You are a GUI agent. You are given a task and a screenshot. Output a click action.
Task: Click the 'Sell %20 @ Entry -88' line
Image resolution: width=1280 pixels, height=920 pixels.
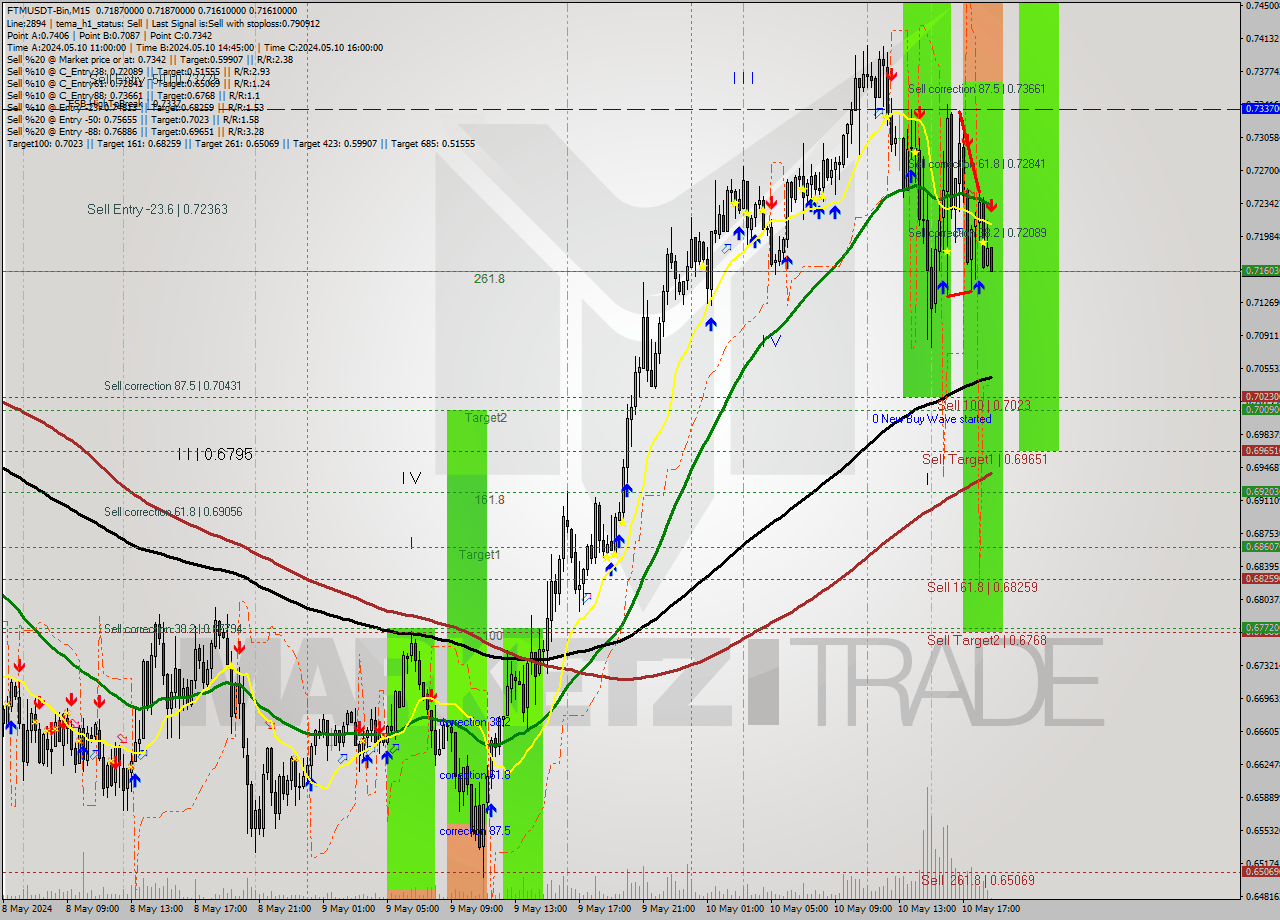[x=135, y=131]
